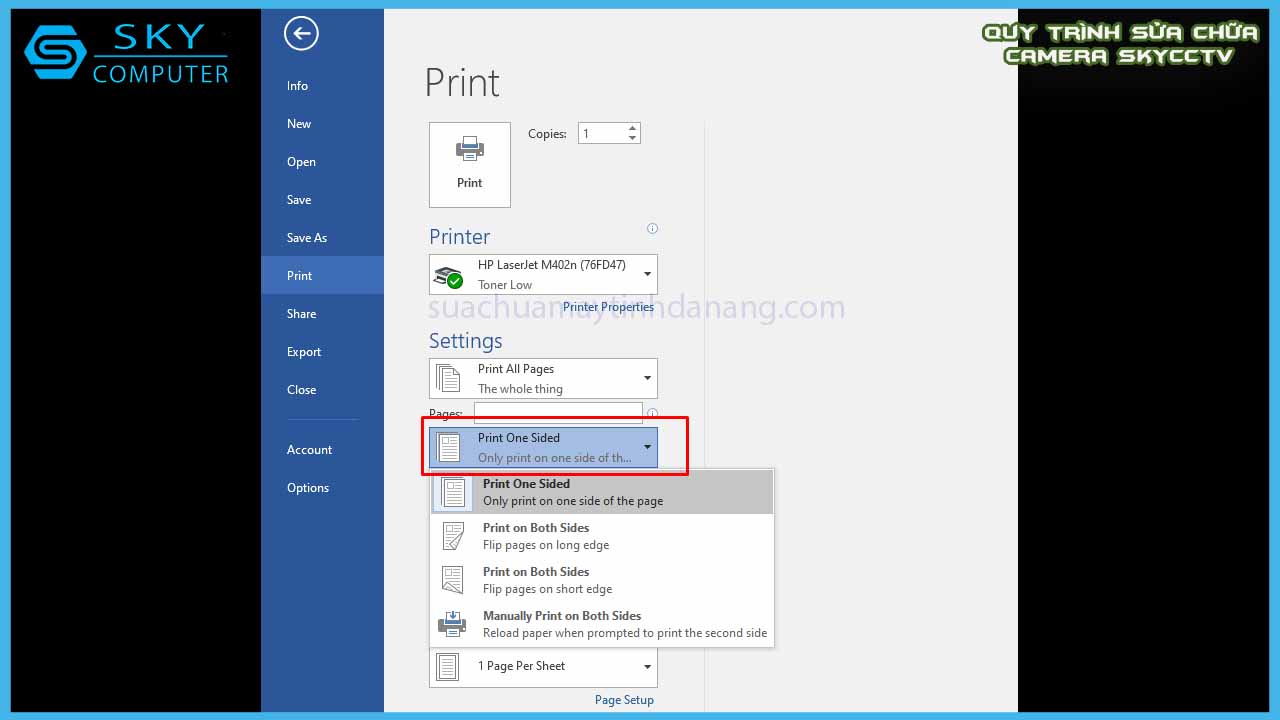1280x720 pixels.
Task: Open the 1 Page Per Sheet dropdown
Action: point(543,666)
